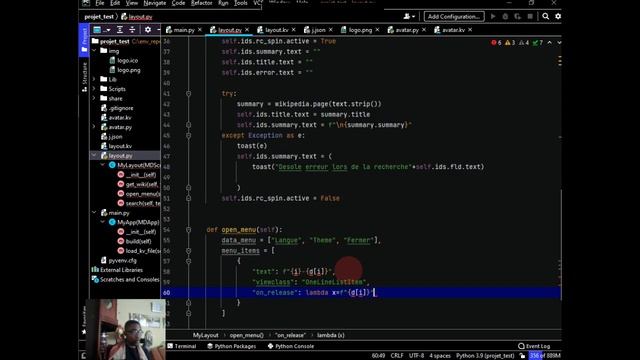Open the Python Packages tool window

point(231,346)
